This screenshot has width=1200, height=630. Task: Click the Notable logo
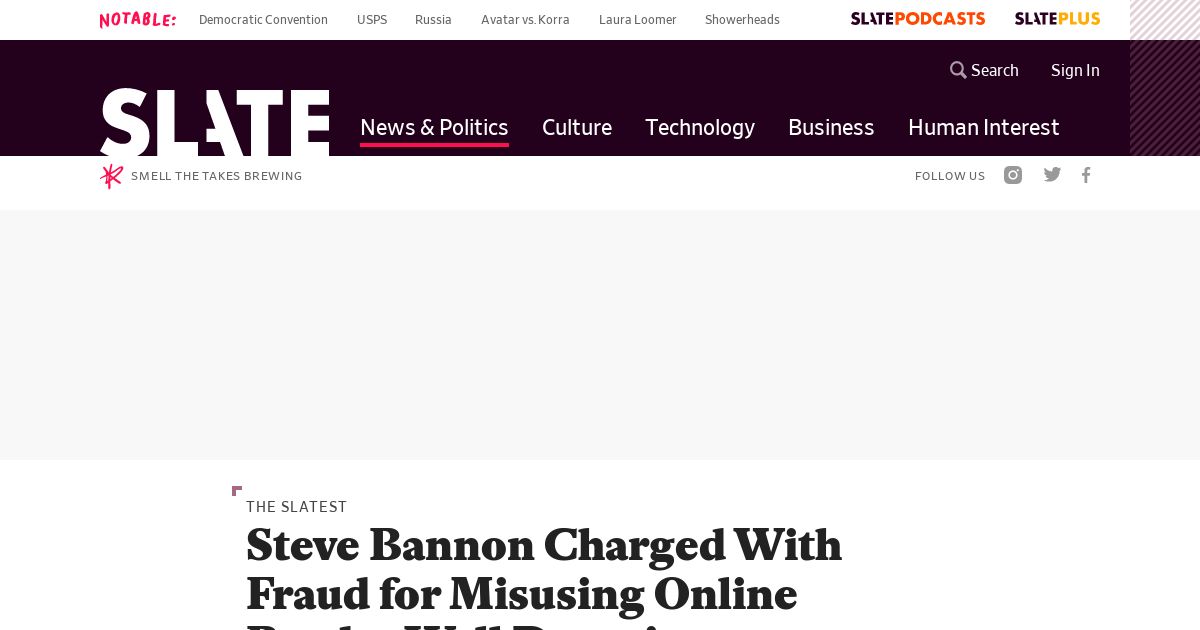coord(138,19)
